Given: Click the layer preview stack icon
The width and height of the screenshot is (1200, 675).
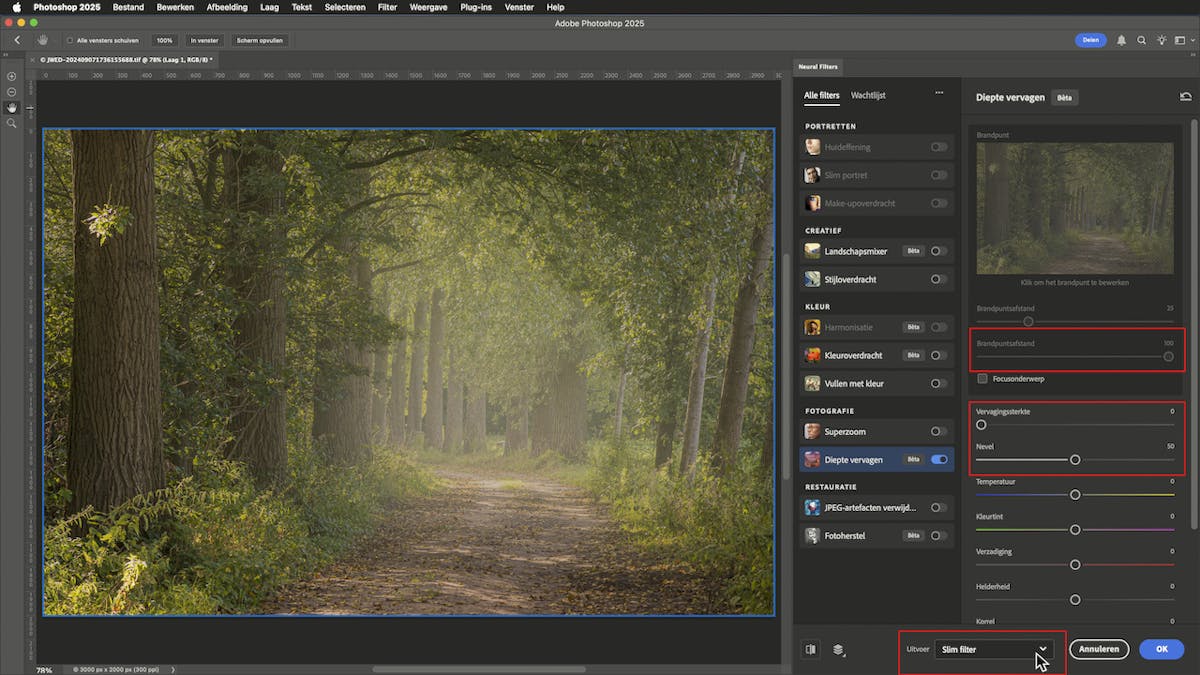Looking at the screenshot, I should [x=838, y=649].
